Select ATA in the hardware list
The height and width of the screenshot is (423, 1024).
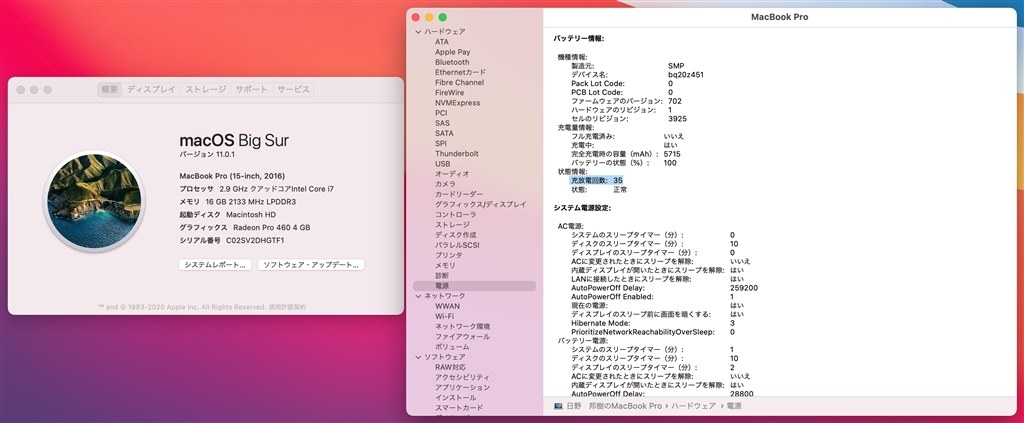pos(442,42)
